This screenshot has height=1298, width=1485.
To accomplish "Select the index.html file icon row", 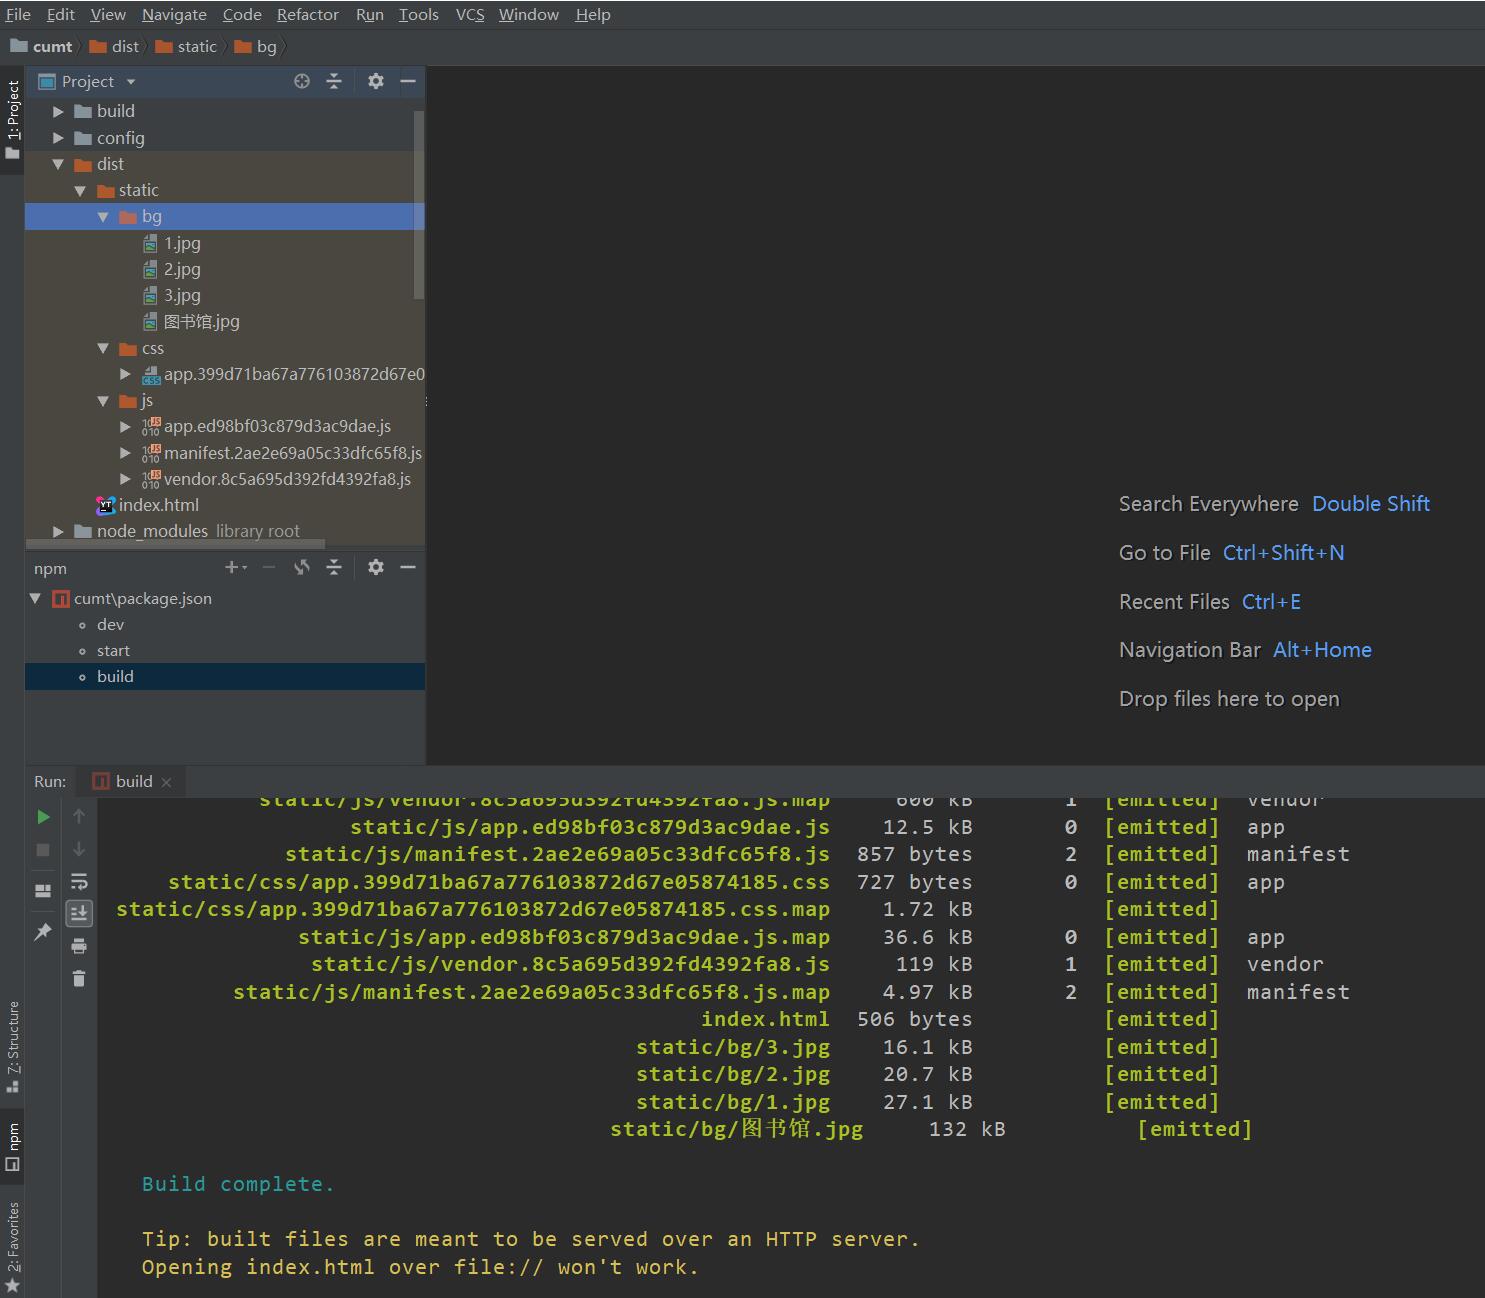I will (x=225, y=505).
